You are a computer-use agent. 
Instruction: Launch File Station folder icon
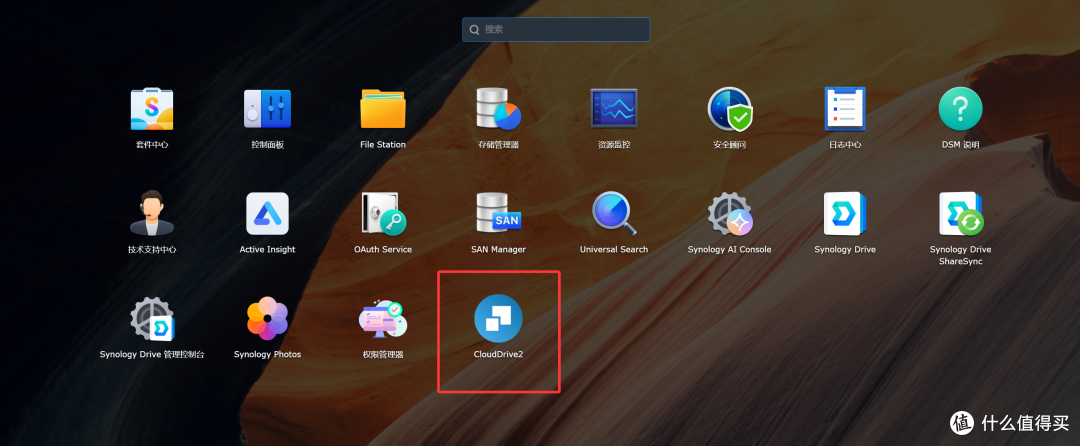point(383,109)
